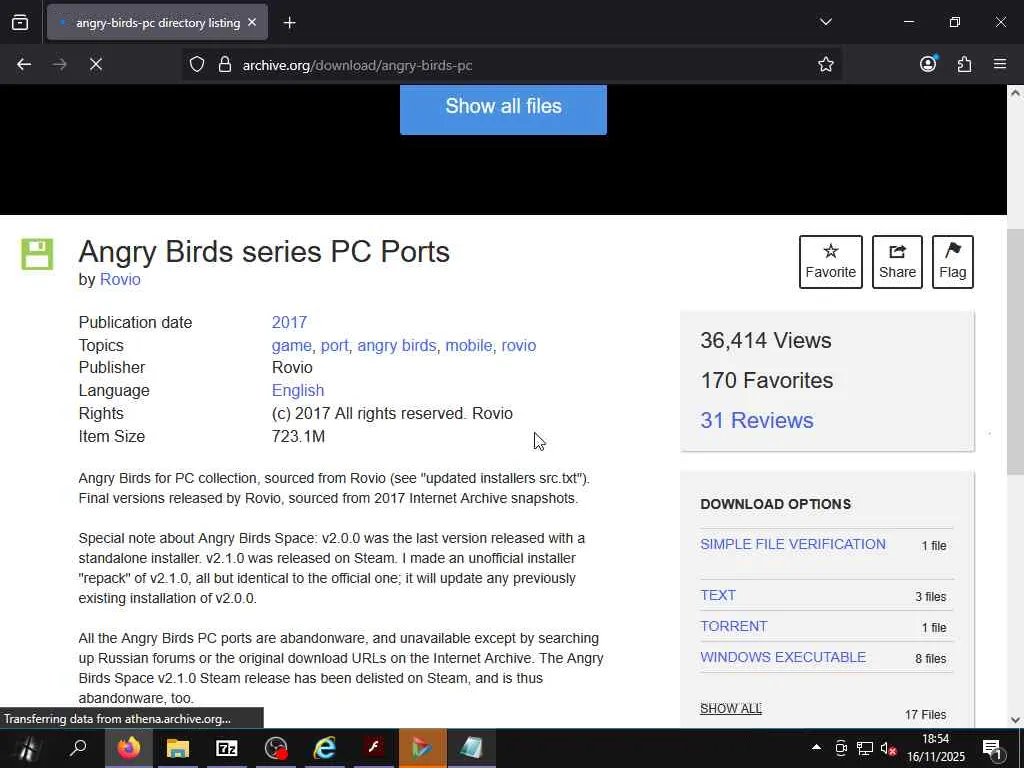Screen dimensions: 1024x768
Task: Open the mobile topic link
Action: pyautogui.click(x=469, y=345)
